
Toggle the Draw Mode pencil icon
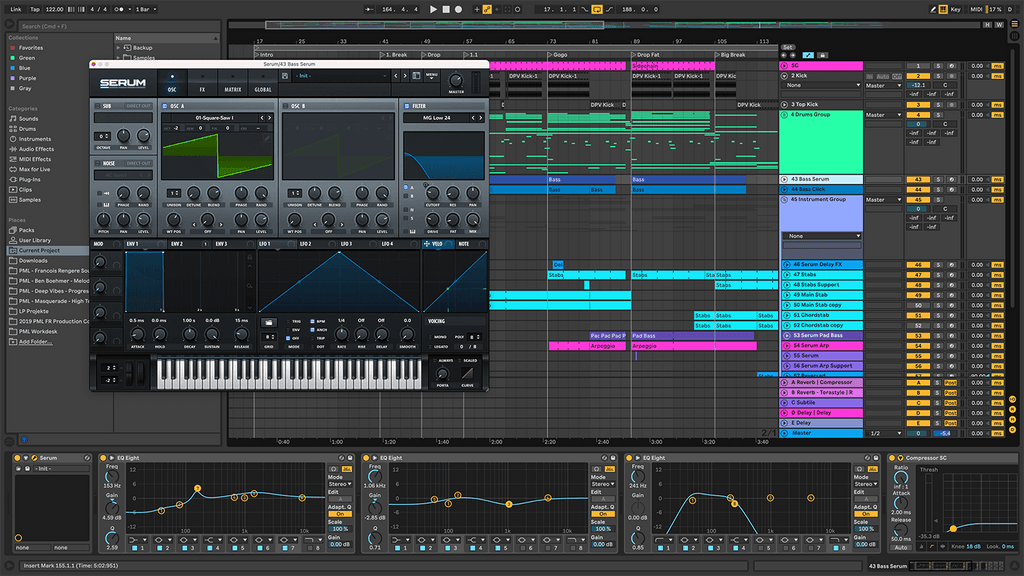pyautogui.click(x=933, y=9)
